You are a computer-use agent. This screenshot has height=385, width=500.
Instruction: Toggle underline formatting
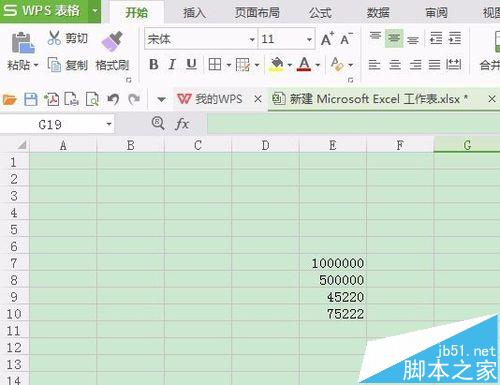coord(191,64)
